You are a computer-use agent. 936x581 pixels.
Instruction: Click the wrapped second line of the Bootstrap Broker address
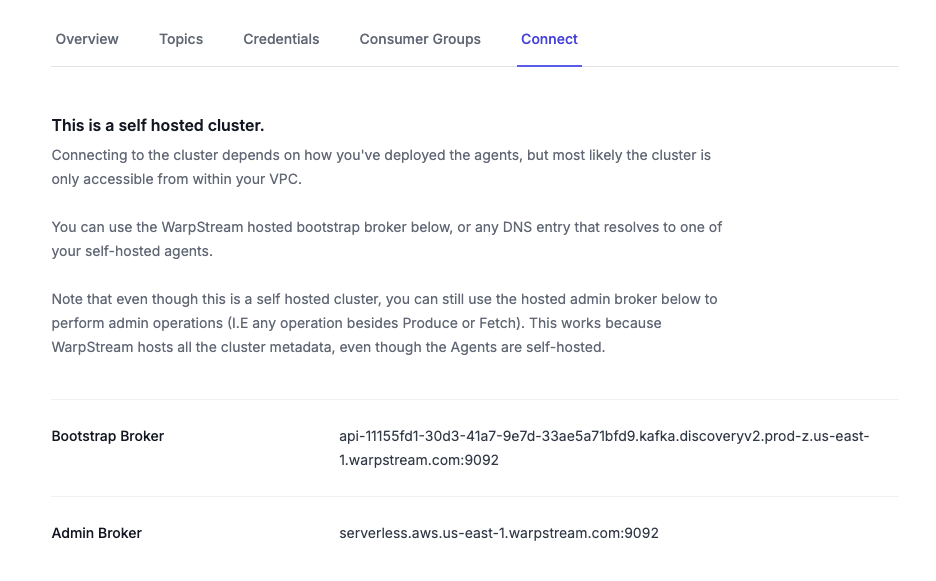[x=419, y=460]
